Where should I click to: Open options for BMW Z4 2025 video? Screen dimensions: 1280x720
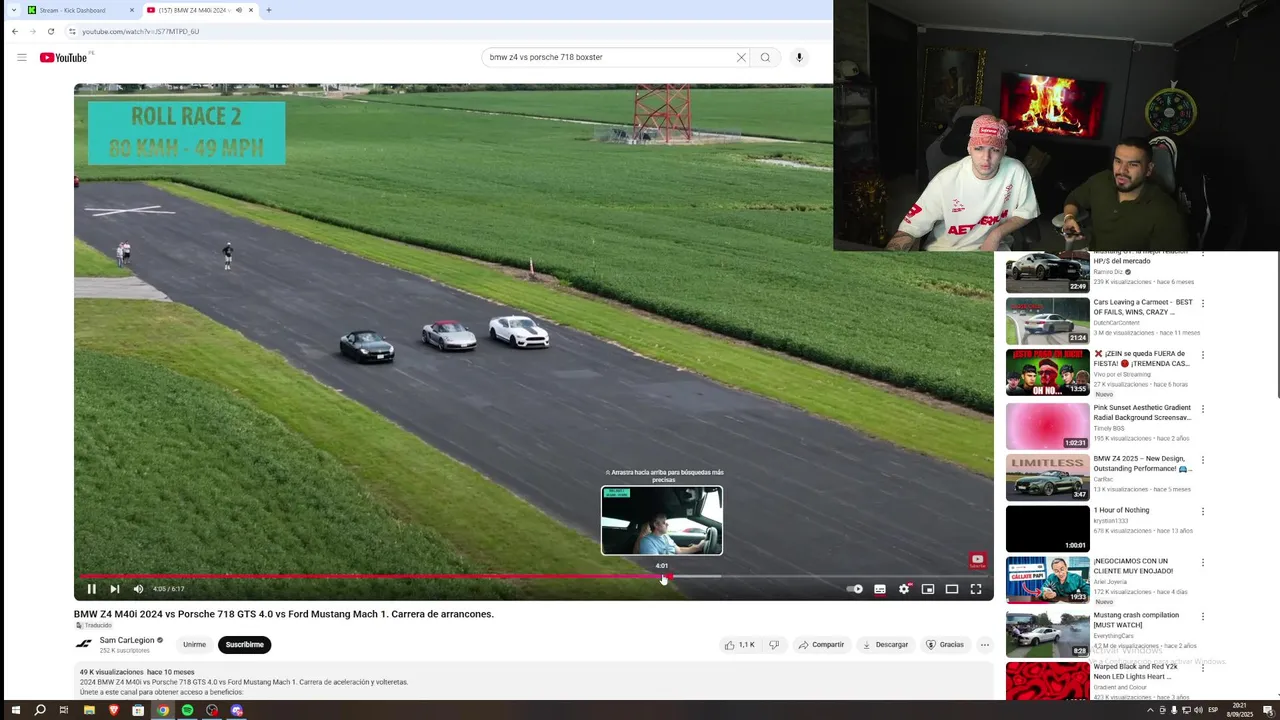click(1202, 460)
